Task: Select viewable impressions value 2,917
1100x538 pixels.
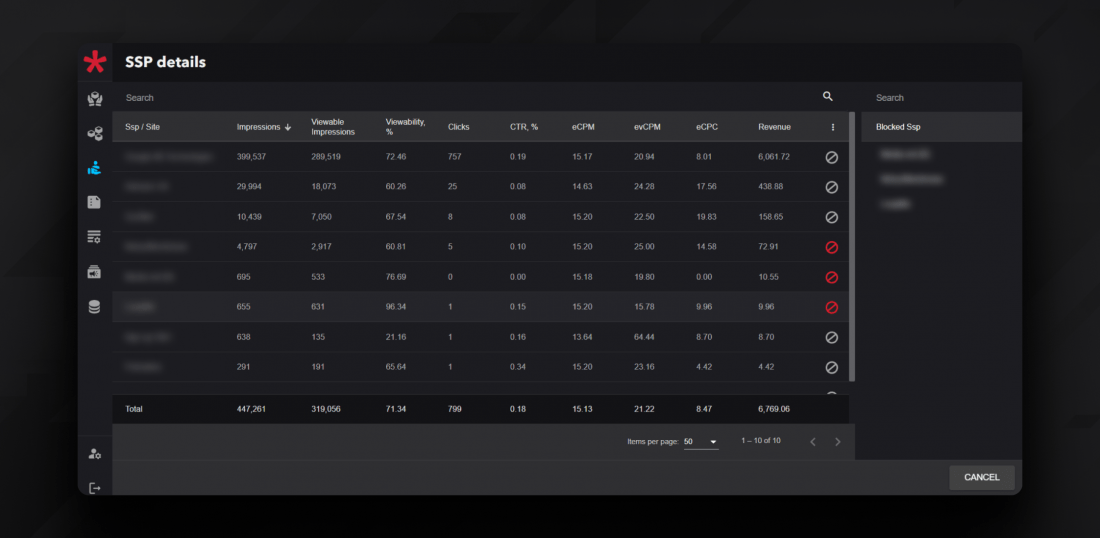Action: click(322, 248)
